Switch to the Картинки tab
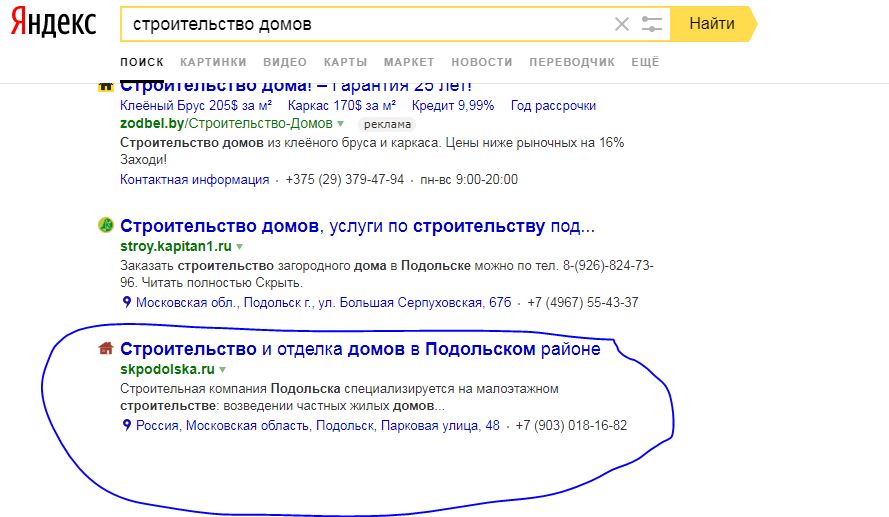889x517 pixels. (x=213, y=62)
